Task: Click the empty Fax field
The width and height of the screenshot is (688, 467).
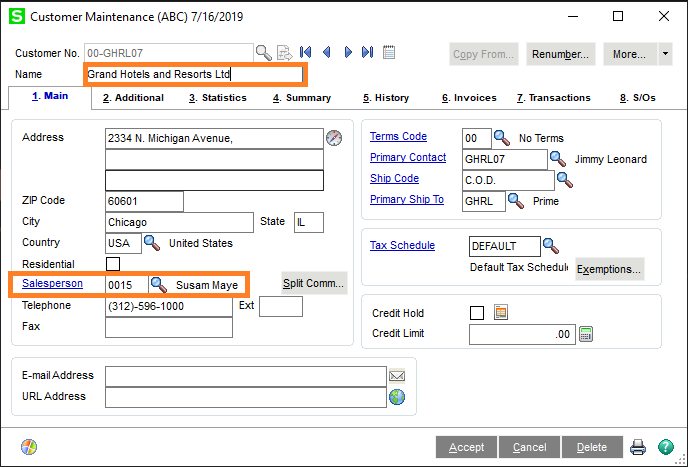Action: (169, 327)
